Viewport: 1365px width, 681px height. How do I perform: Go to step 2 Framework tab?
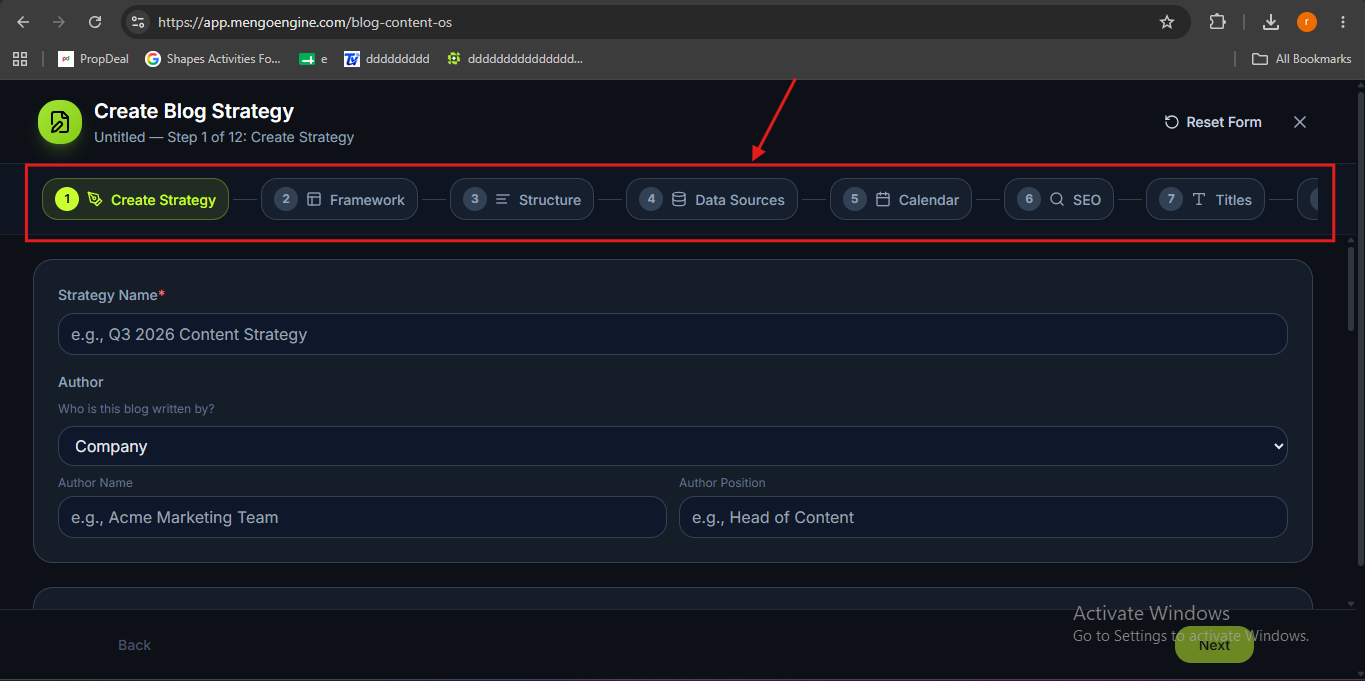pos(339,199)
